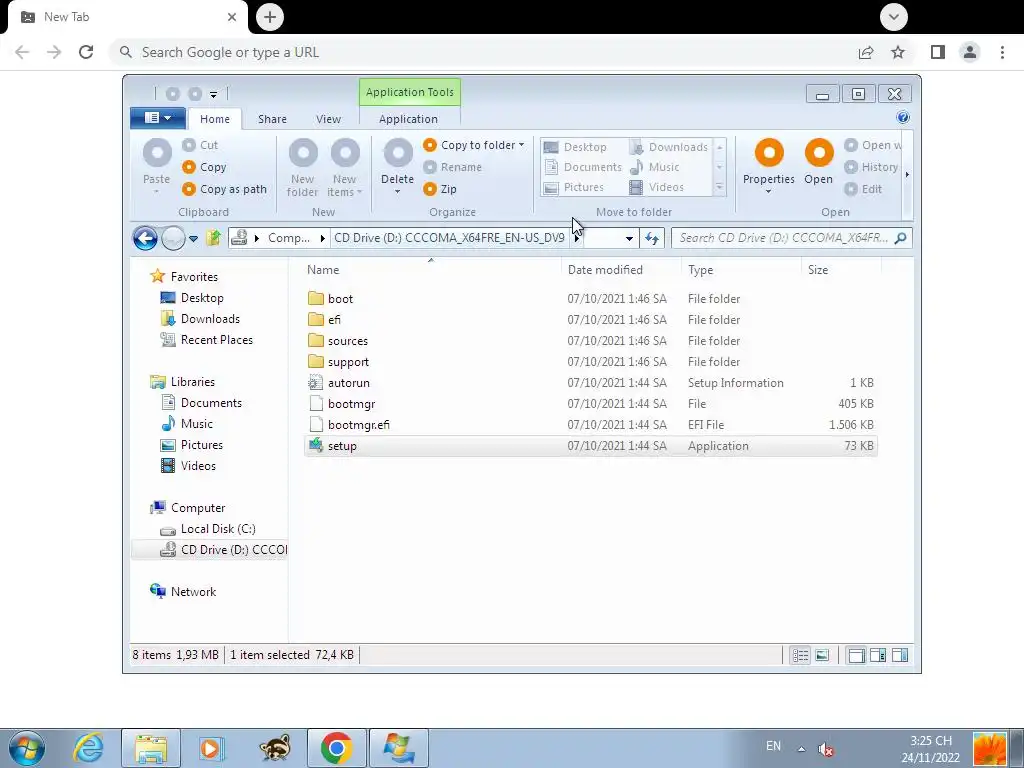
Task: Open the Windows Start button
Action: tap(26, 748)
